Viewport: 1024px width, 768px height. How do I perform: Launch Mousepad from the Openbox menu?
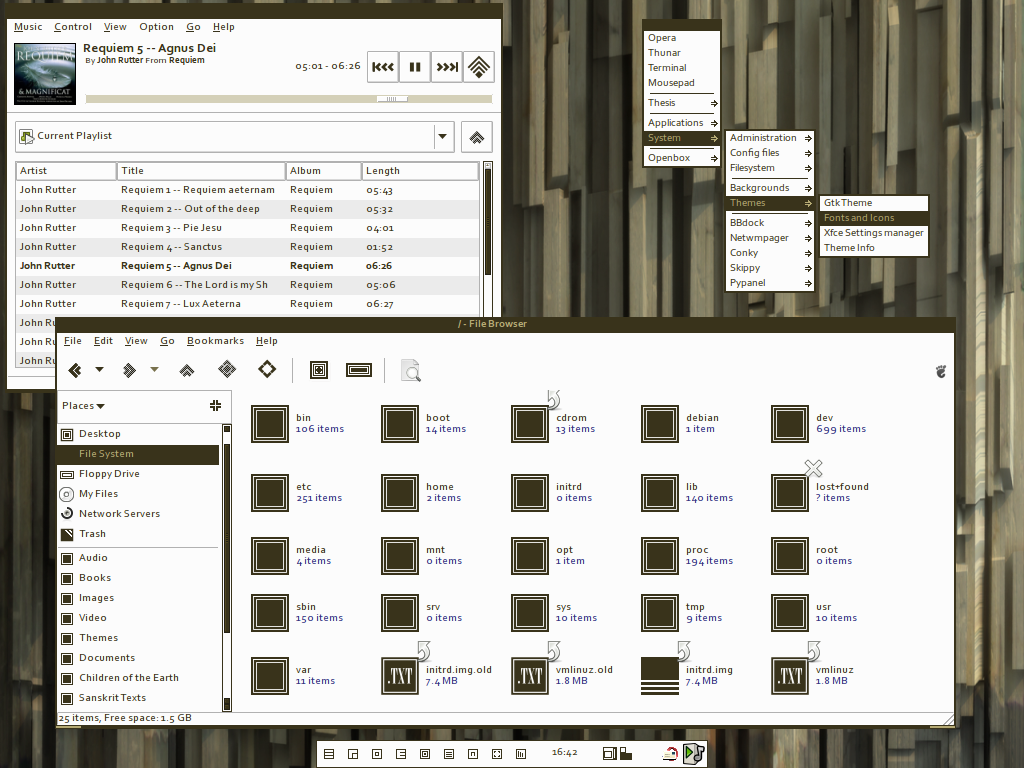tap(682, 83)
